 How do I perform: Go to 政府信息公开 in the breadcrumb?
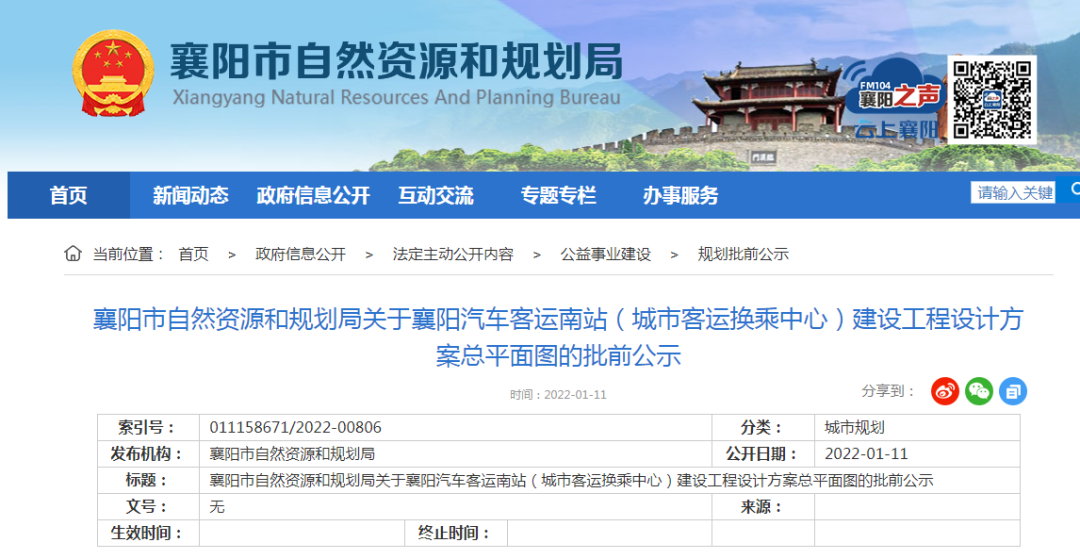(300, 254)
